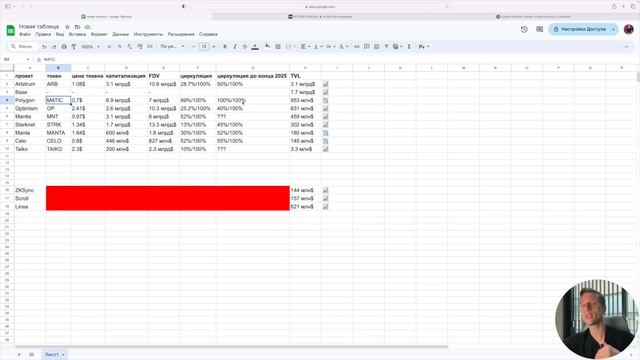
Task: Open the zoom 100% dropdown
Action: click(90, 47)
